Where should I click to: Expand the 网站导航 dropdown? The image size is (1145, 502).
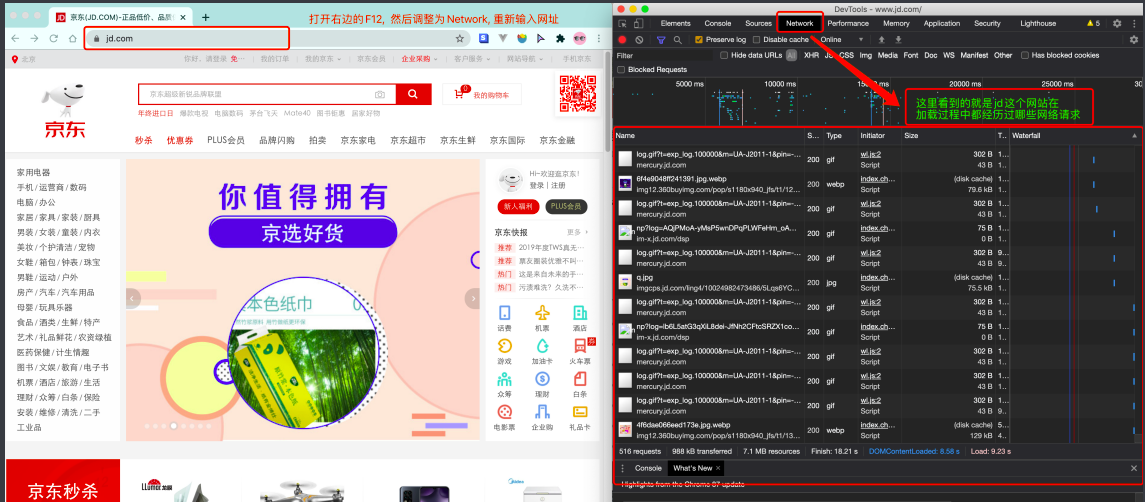click(524, 58)
